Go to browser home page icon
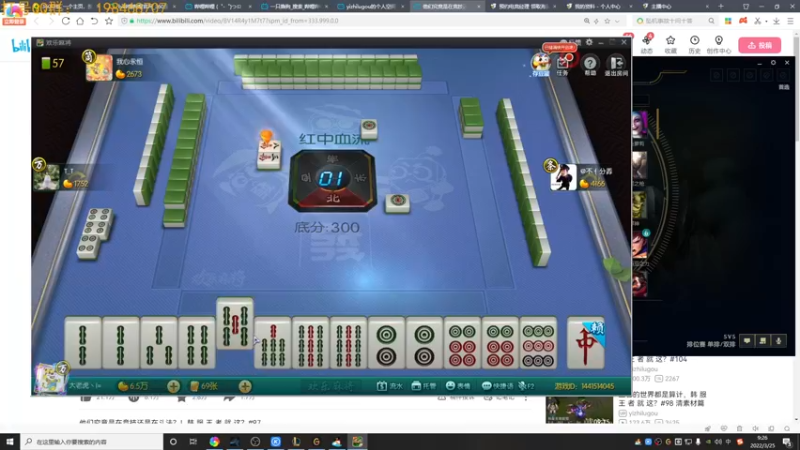The height and width of the screenshot is (450, 800). point(80,21)
